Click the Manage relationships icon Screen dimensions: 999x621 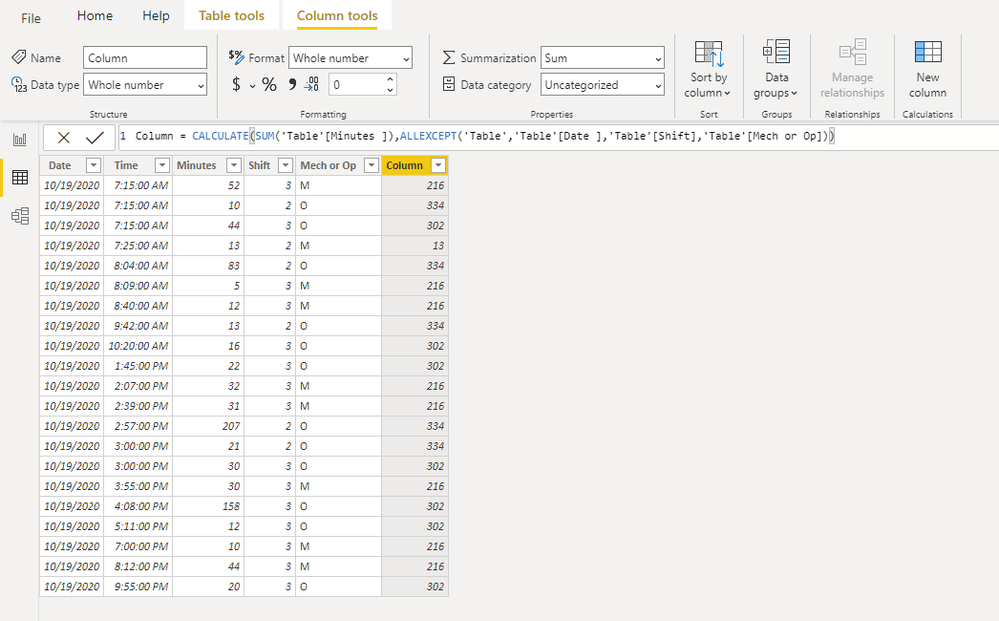tap(852, 52)
